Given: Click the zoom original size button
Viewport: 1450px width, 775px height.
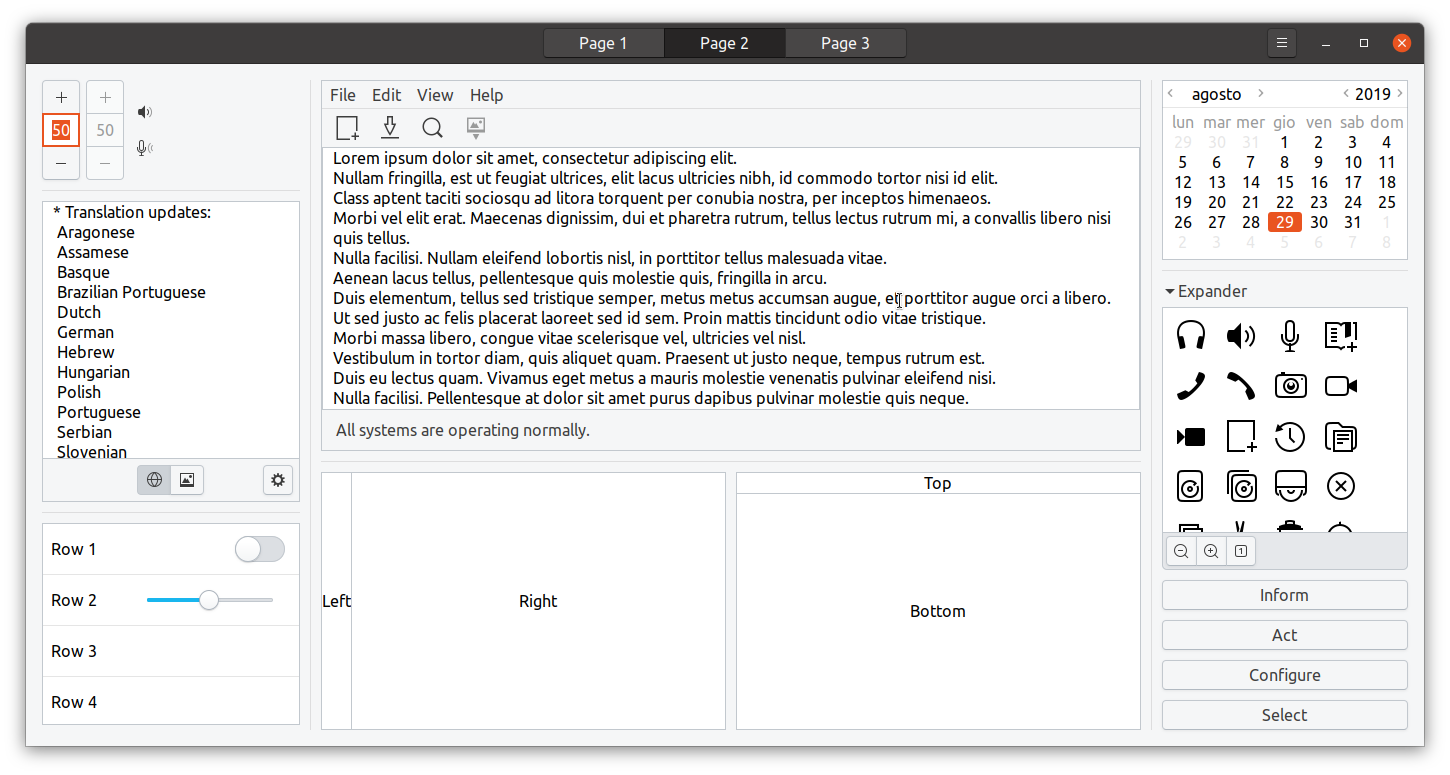Looking at the screenshot, I should [1241, 551].
